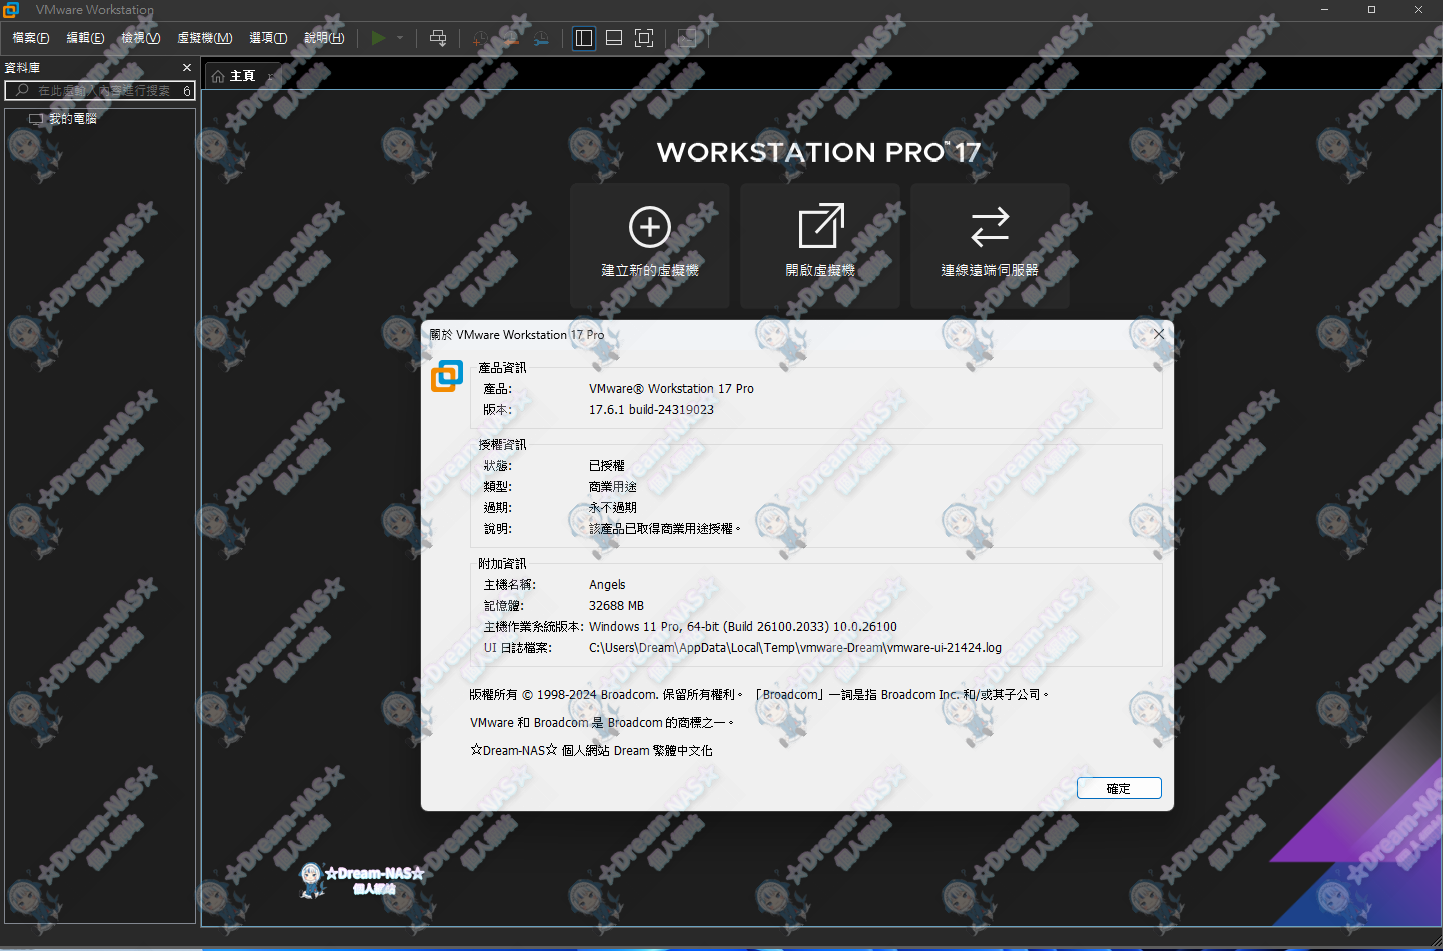Click the 確定 button in About dialog

1119,788
